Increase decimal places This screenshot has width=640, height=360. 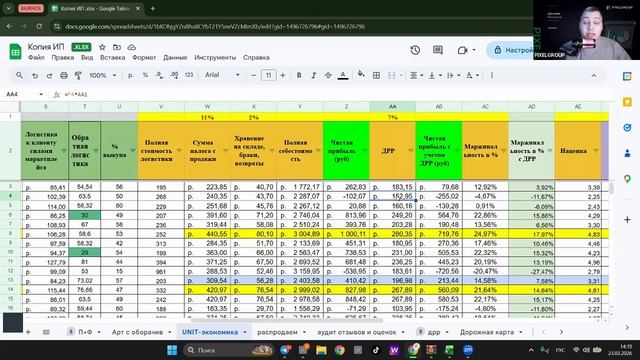pos(174,75)
